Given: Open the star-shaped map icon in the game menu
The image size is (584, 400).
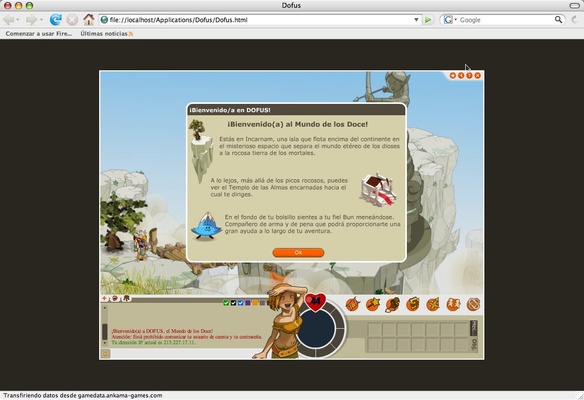Looking at the screenshot, I should point(433,304).
